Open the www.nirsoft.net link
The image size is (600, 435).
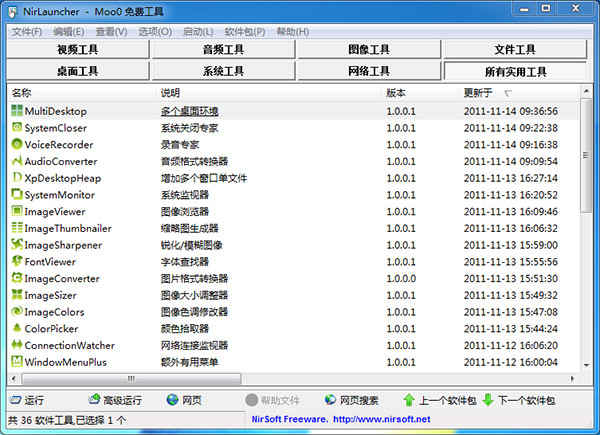click(x=382, y=419)
